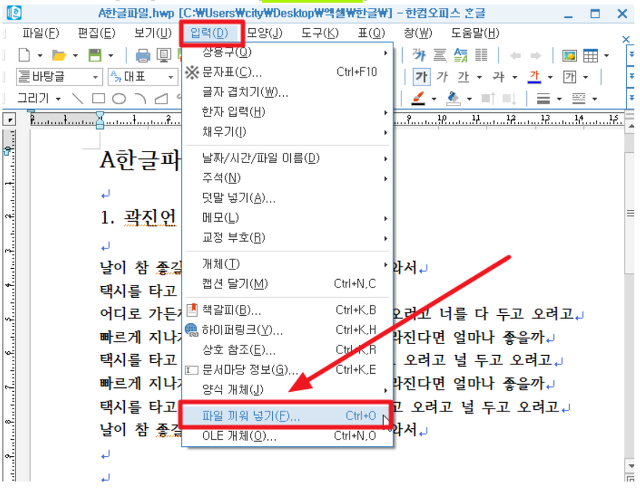Click the 책갈피 bookmark icon in menu
This screenshot has height=494, width=640.
click(x=192, y=310)
